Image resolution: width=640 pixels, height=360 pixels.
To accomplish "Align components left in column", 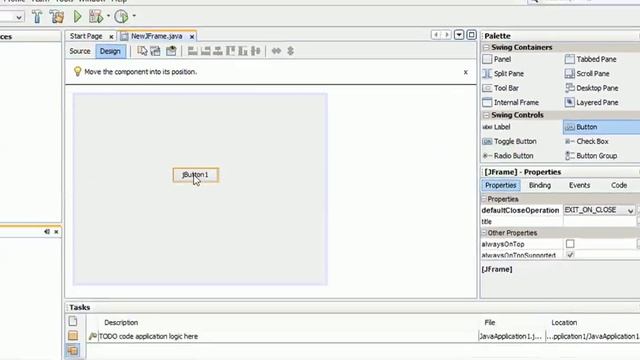I will 192,51.
